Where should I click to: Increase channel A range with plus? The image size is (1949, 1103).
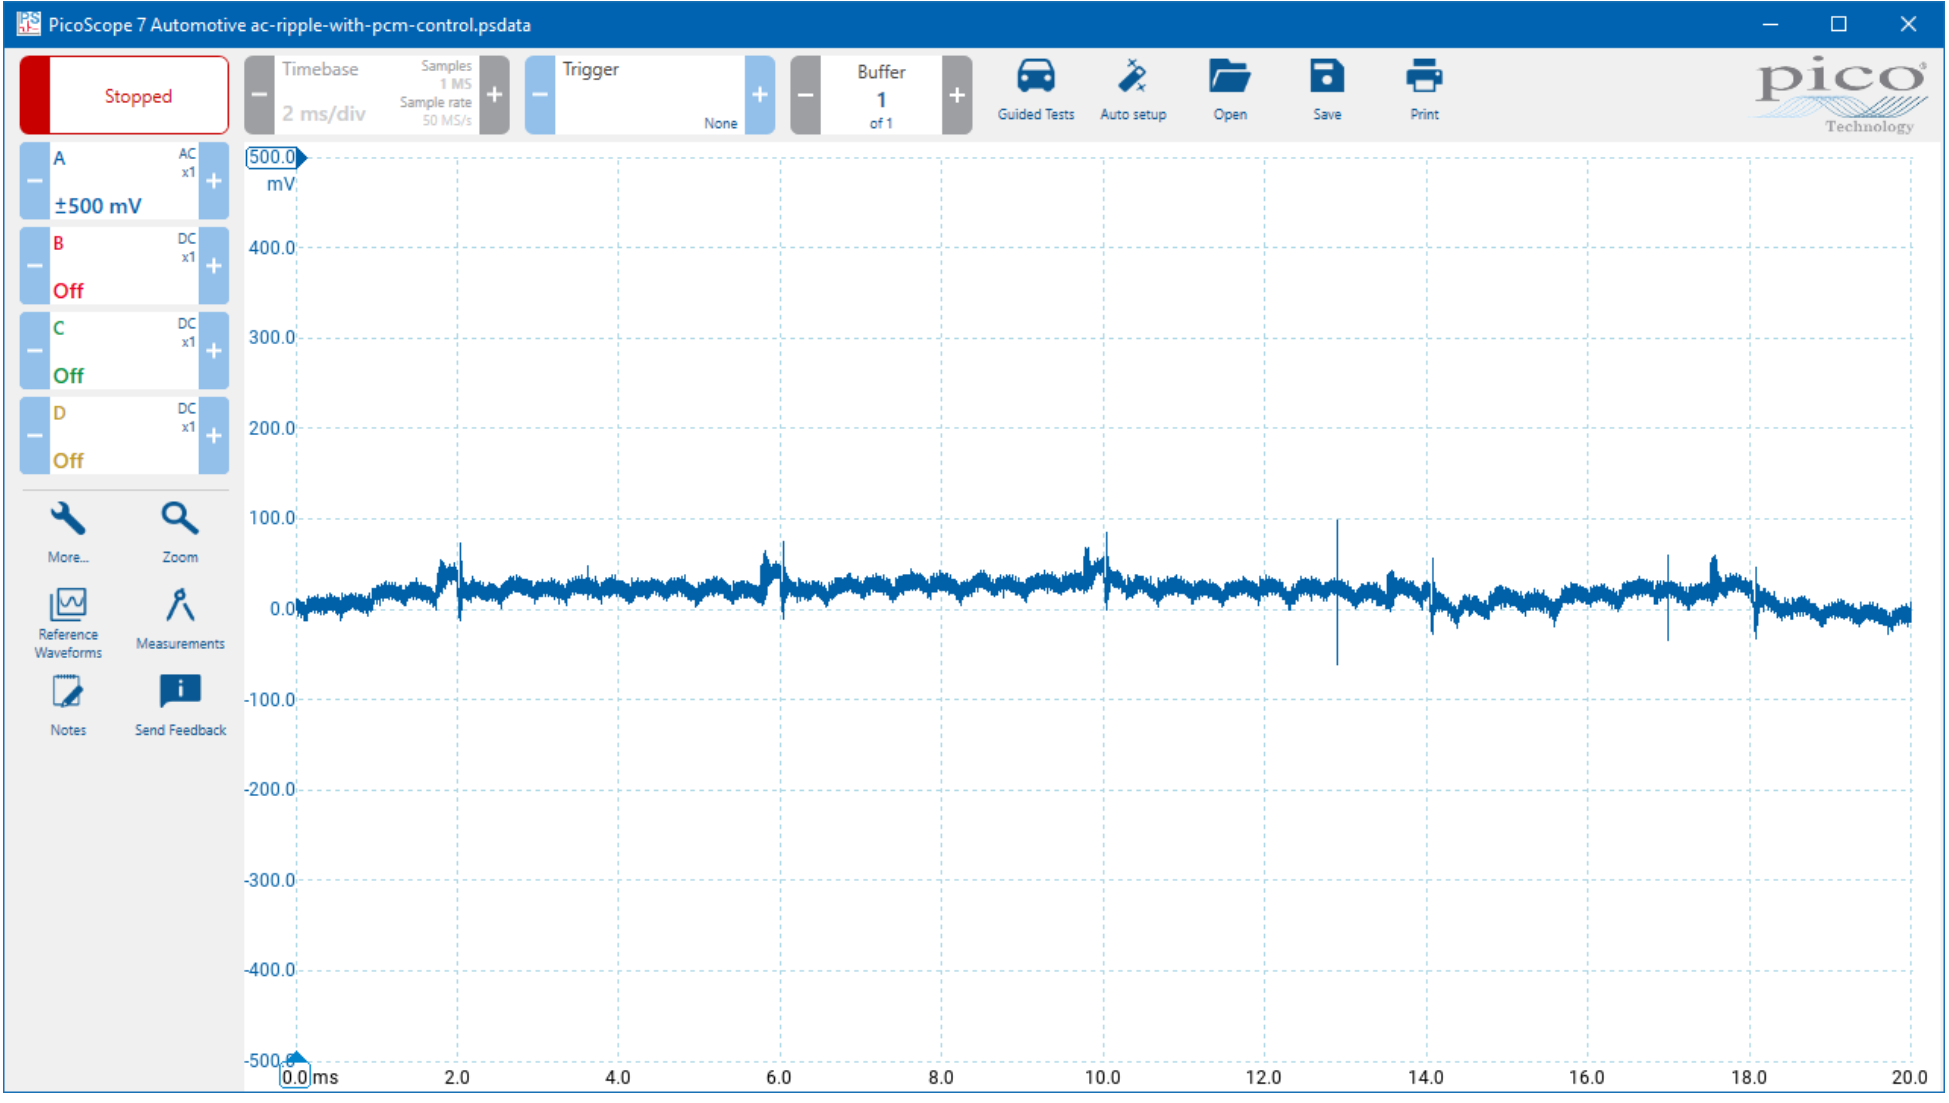point(213,182)
